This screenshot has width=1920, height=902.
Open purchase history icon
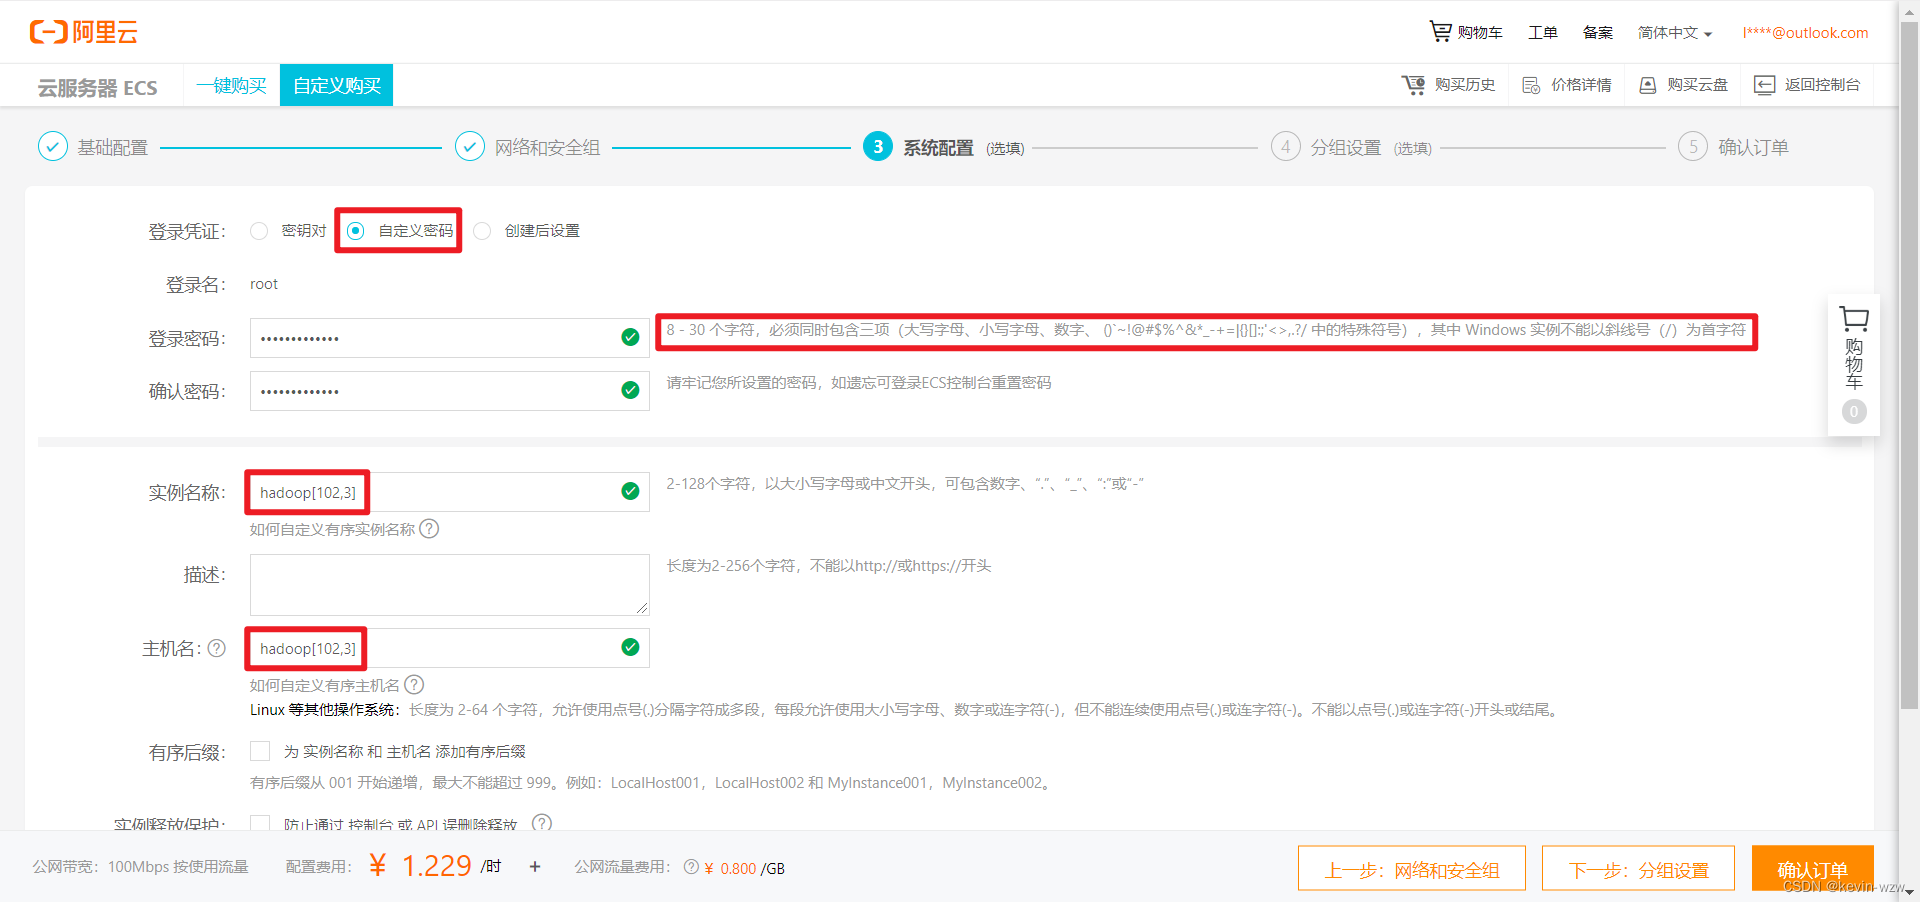1413,85
